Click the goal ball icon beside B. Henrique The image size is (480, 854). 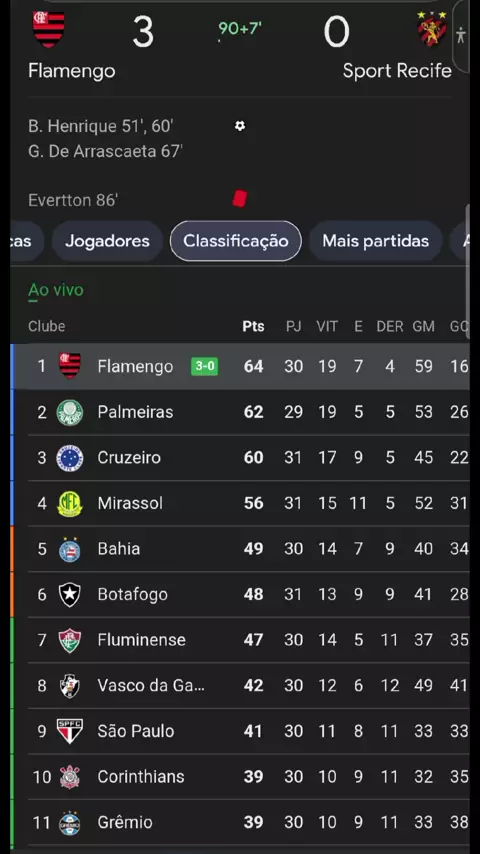pyautogui.click(x=240, y=126)
